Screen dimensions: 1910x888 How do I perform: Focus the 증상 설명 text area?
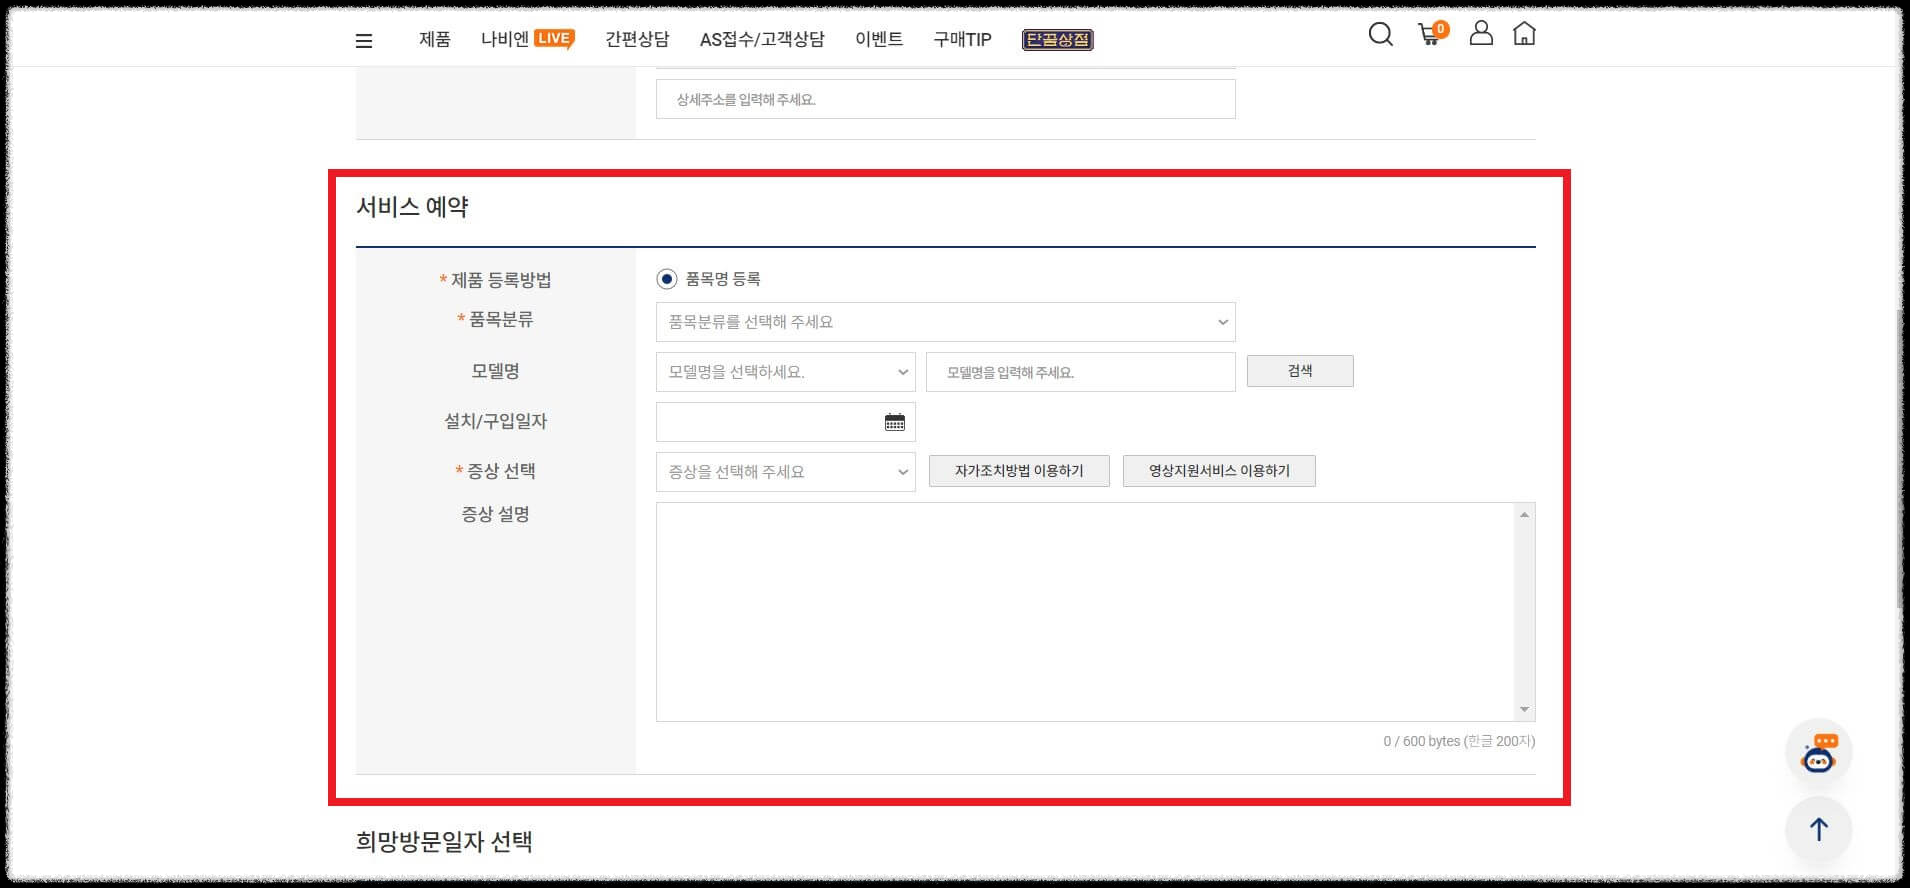pyautogui.click(x=1095, y=612)
